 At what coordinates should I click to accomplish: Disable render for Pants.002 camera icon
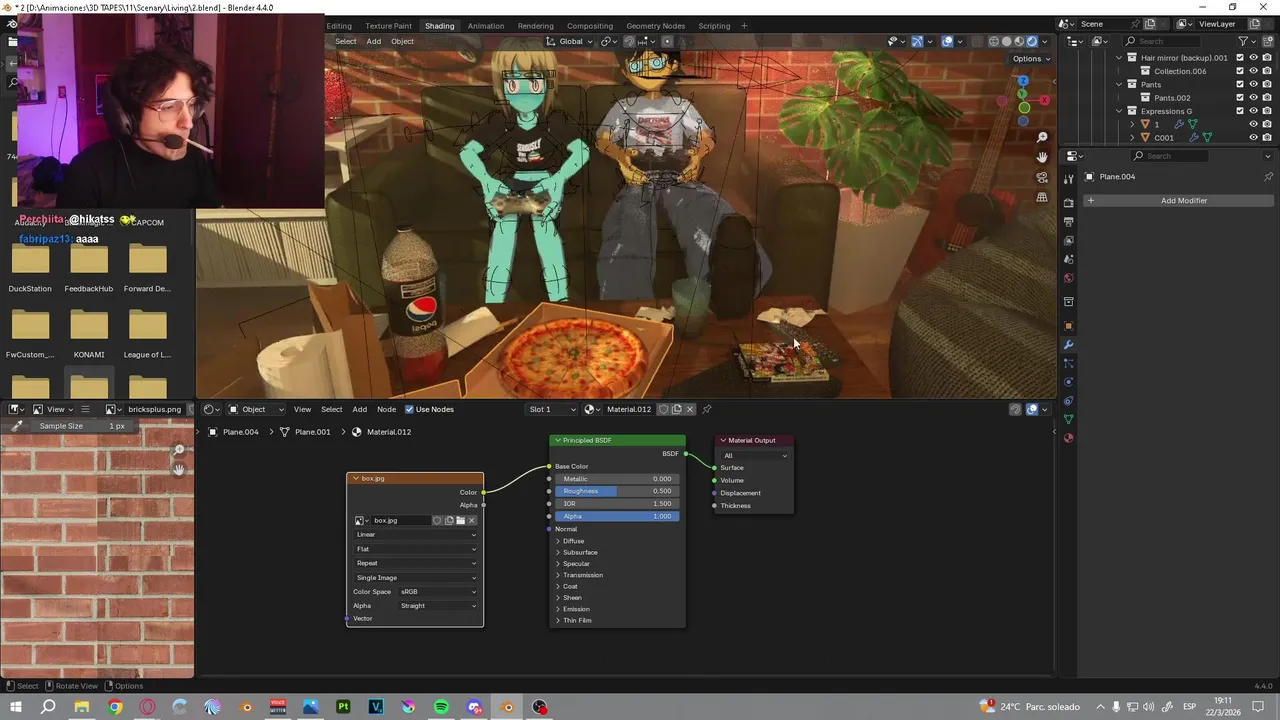(x=1267, y=98)
